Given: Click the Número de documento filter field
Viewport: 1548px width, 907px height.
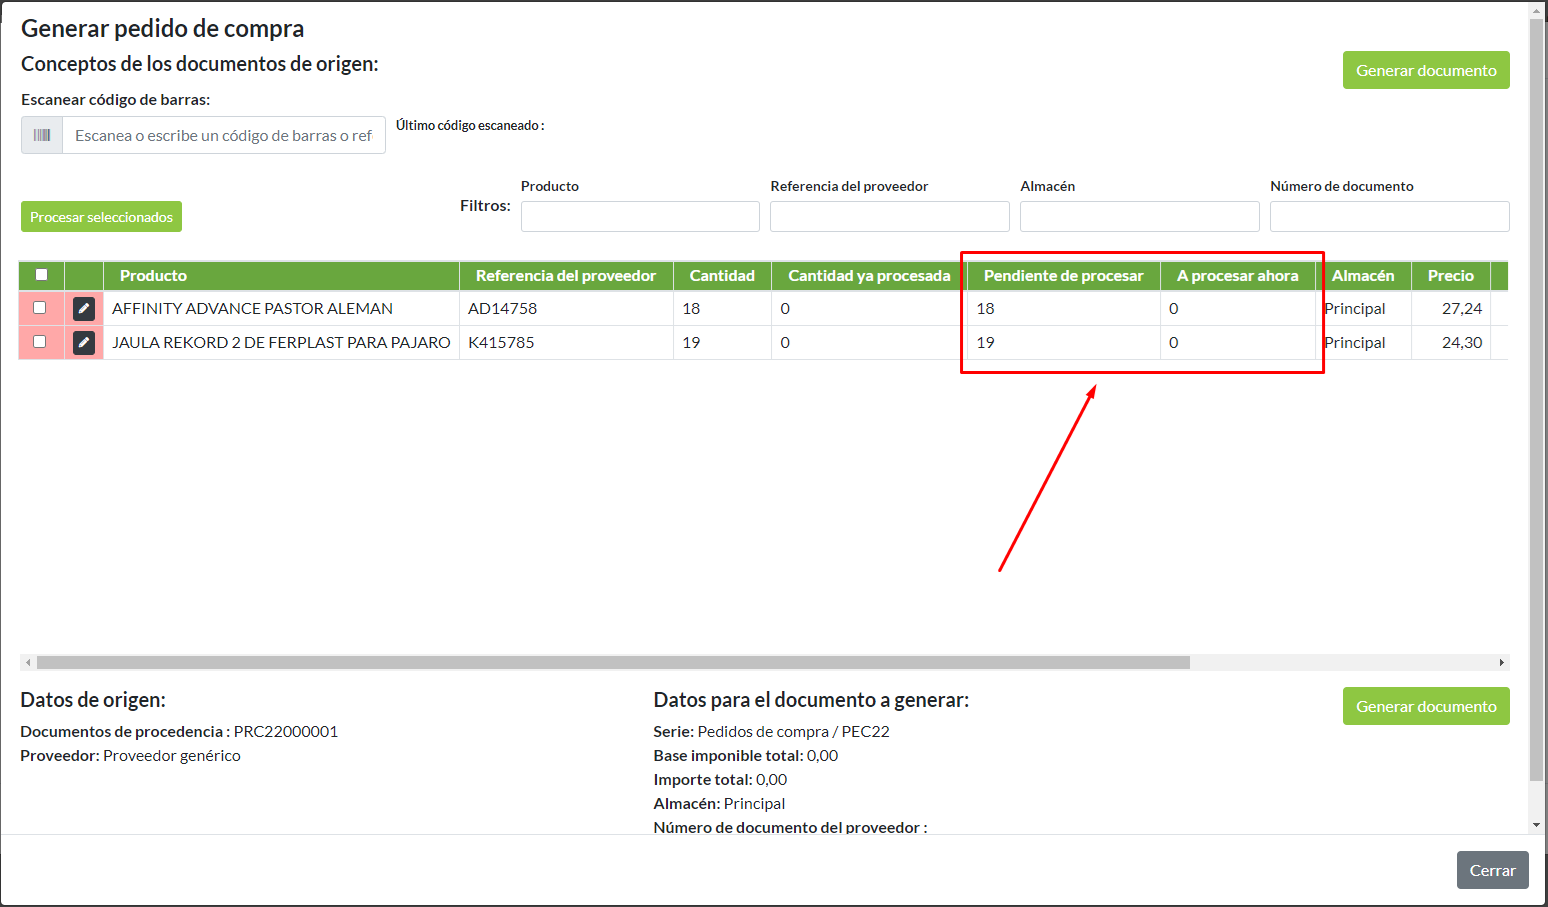Looking at the screenshot, I should pyautogui.click(x=1389, y=217).
